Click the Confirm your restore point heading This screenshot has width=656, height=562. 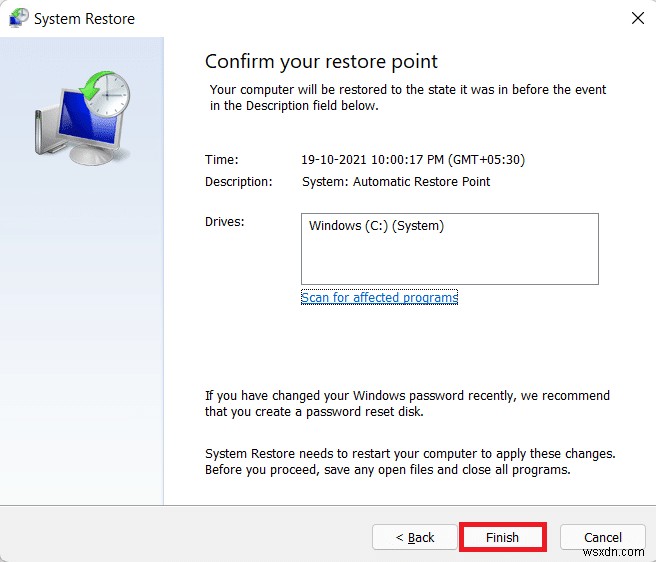click(x=321, y=62)
